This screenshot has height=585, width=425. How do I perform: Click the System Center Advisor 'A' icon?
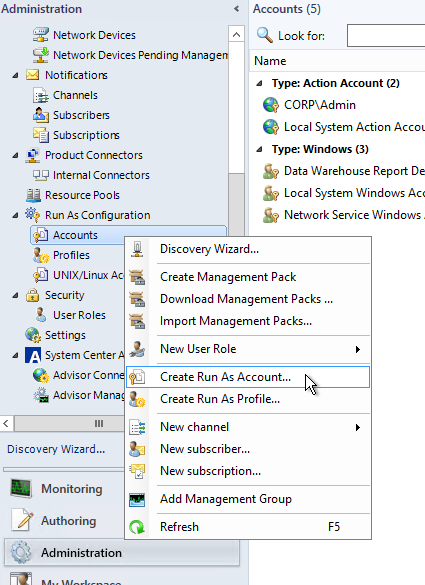tap(33, 355)
